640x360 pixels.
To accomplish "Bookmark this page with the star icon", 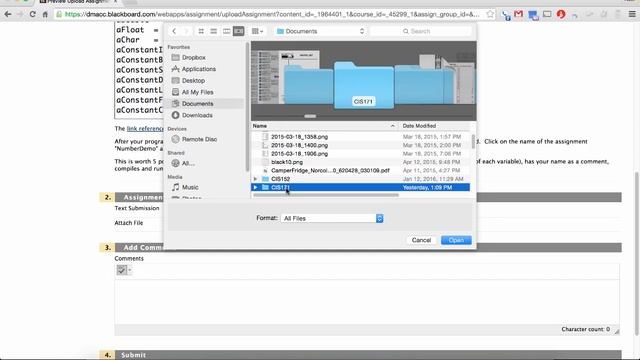I will [490, 14].
